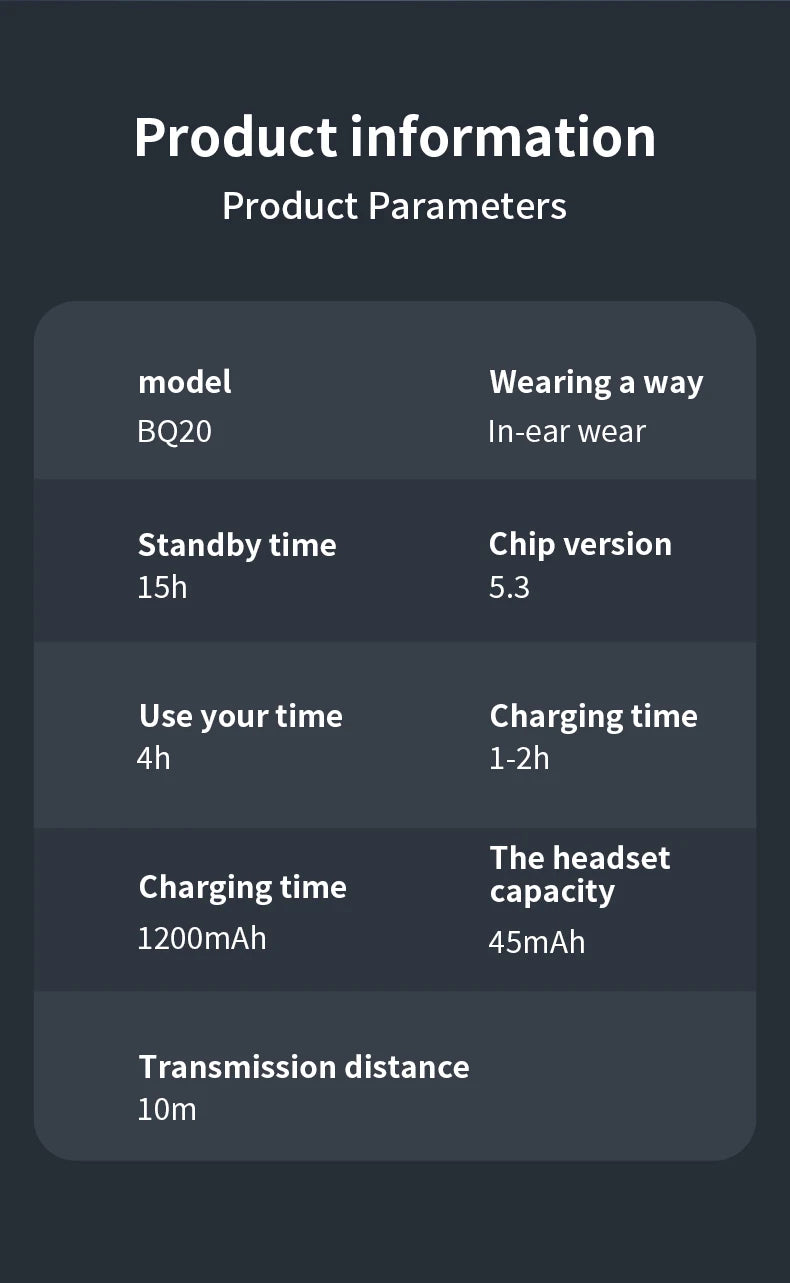The height and width of the screenshot is (1283, 790).
Task: Select the 4h usage value
Action: [x=153, y=758]
